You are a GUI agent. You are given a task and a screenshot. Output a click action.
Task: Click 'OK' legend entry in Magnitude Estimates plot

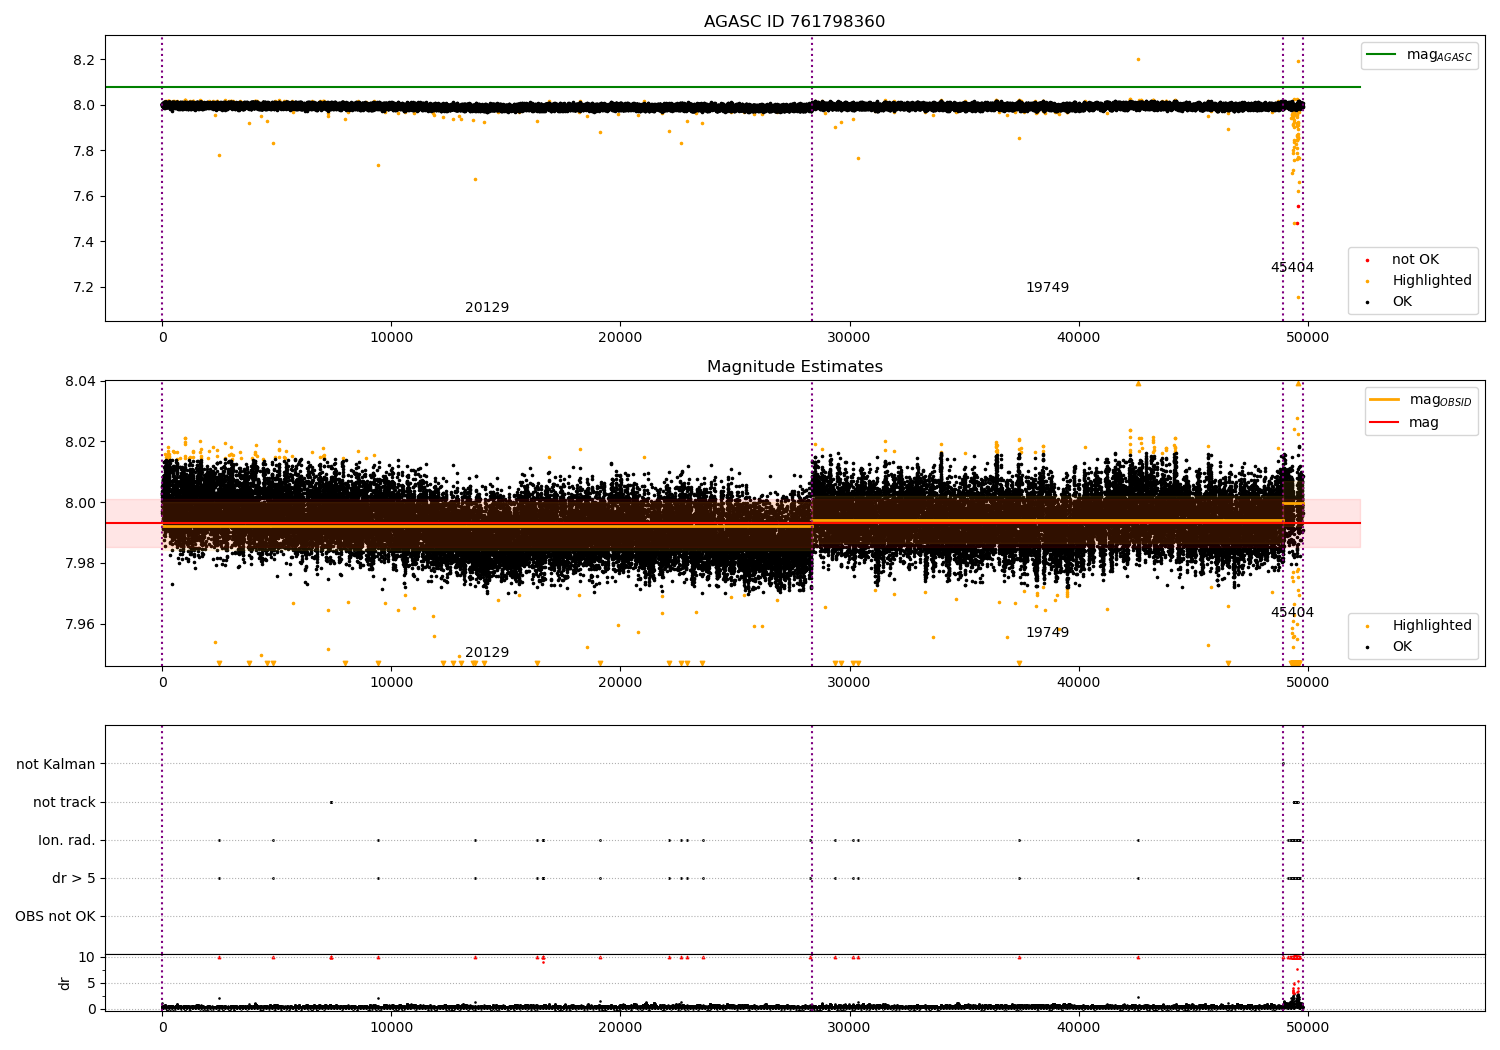point(1402,647)
